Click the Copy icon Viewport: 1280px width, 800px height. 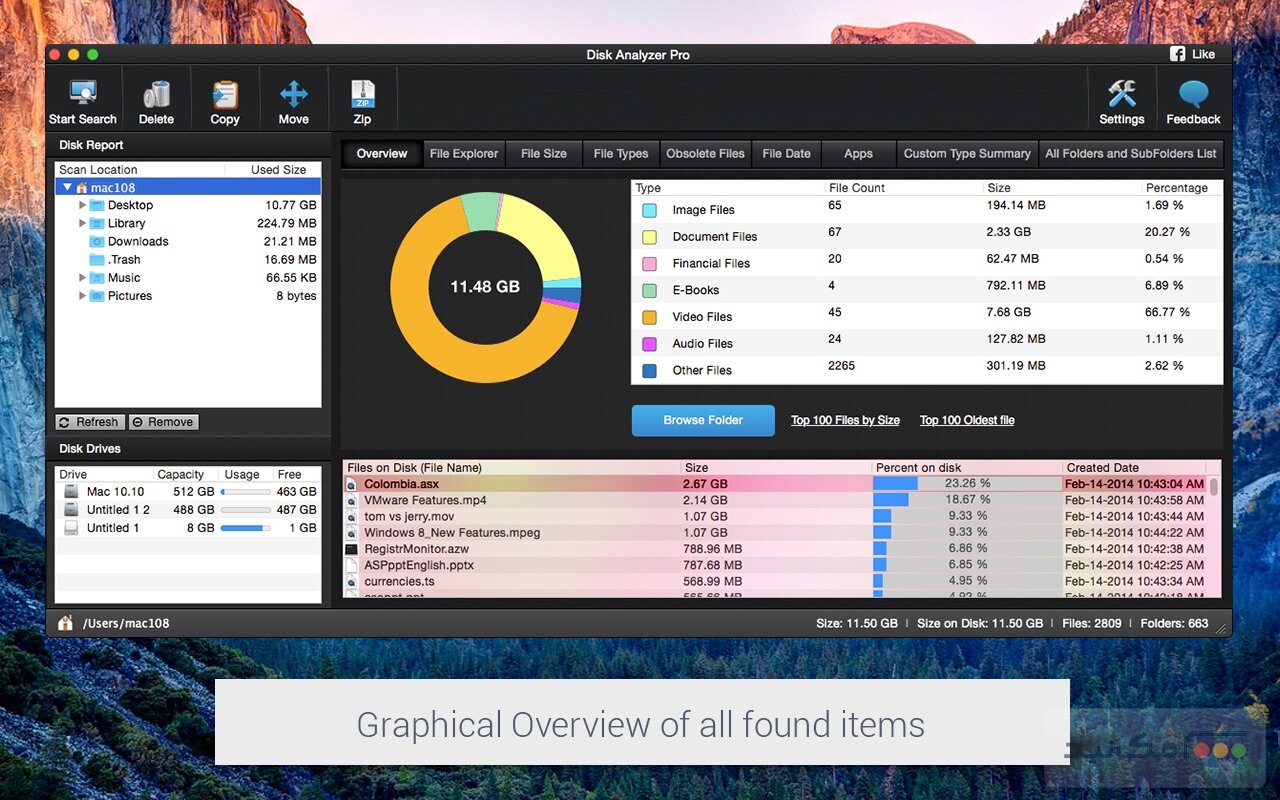pos(224,97)
